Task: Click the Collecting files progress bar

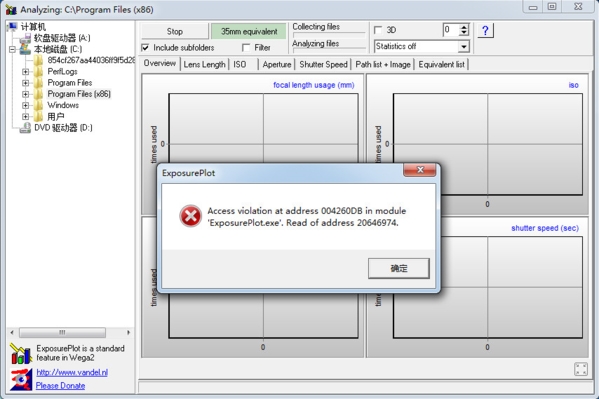Action: pyautogui.click(x=329, y=35)
